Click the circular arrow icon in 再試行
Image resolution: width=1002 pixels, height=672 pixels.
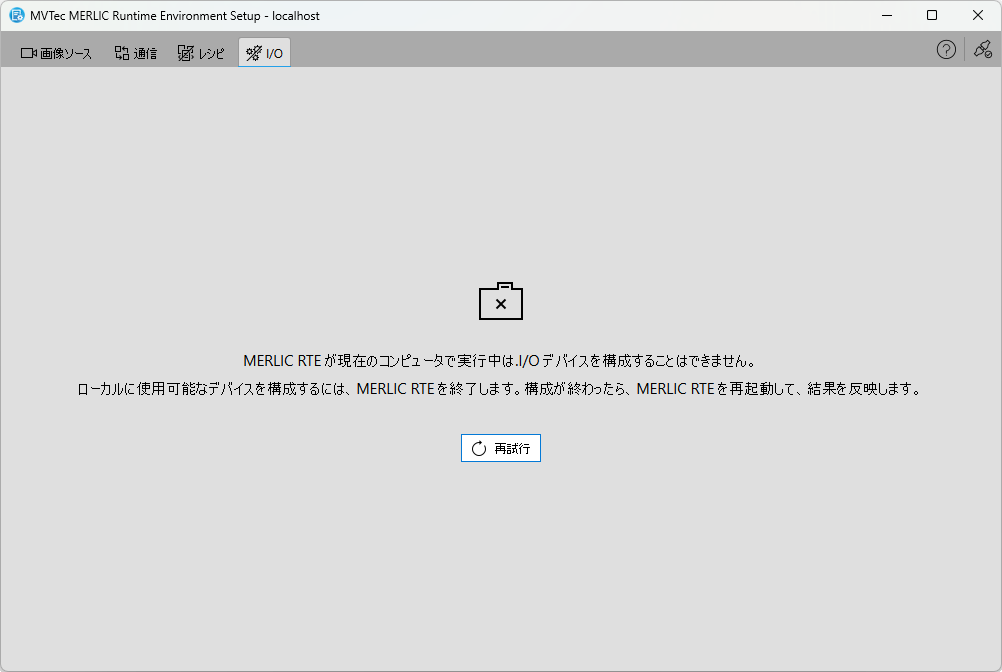[479, 449]
